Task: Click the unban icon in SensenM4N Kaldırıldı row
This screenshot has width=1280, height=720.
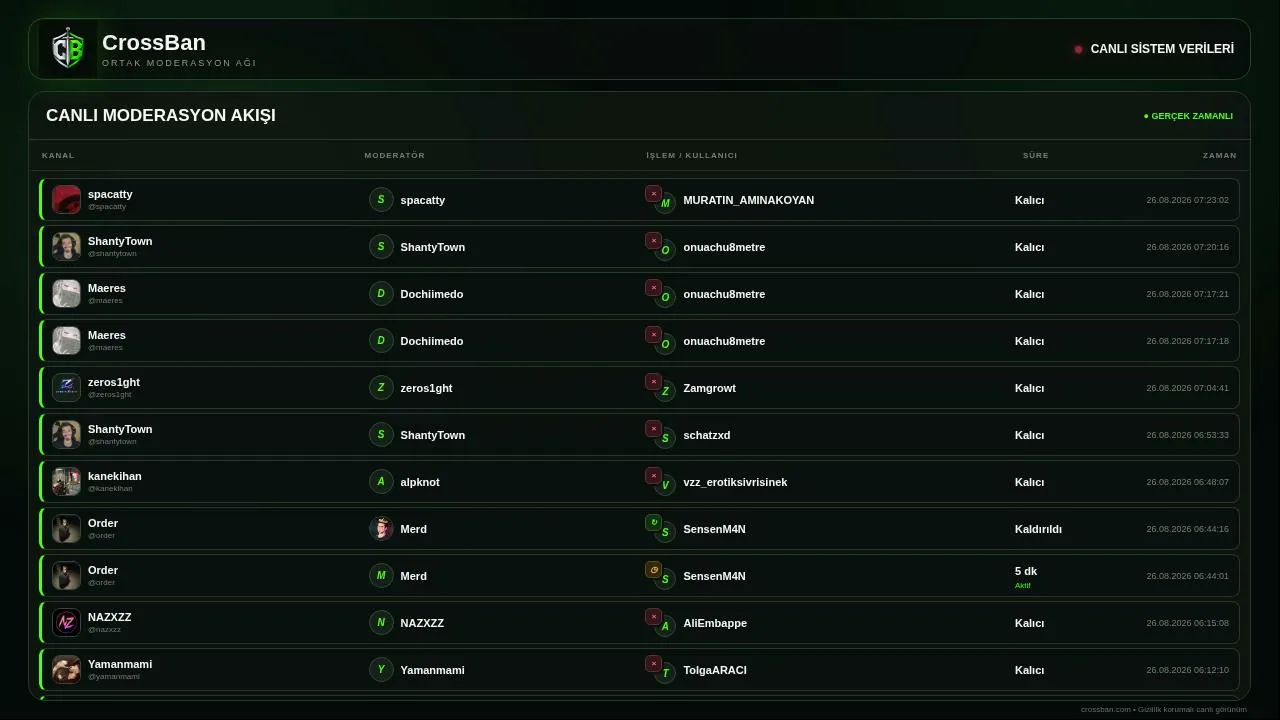Action: click(x=653, y=523)
